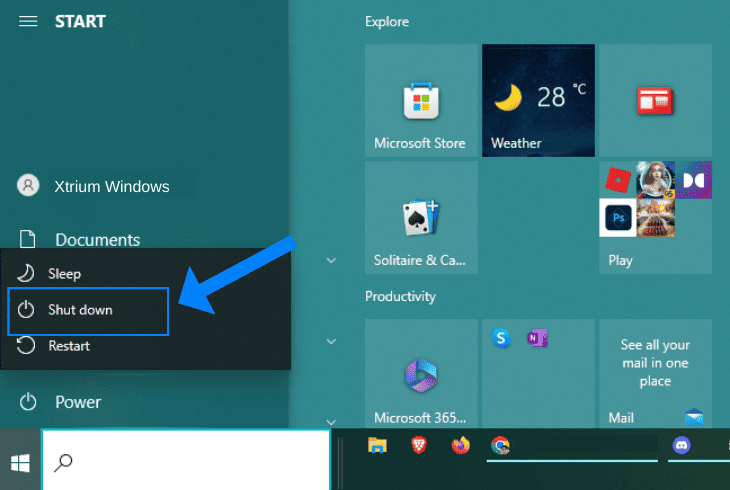Collapse the Explore group chevron
This screenshot has height=490, width=730.
[x=331, y=260]
